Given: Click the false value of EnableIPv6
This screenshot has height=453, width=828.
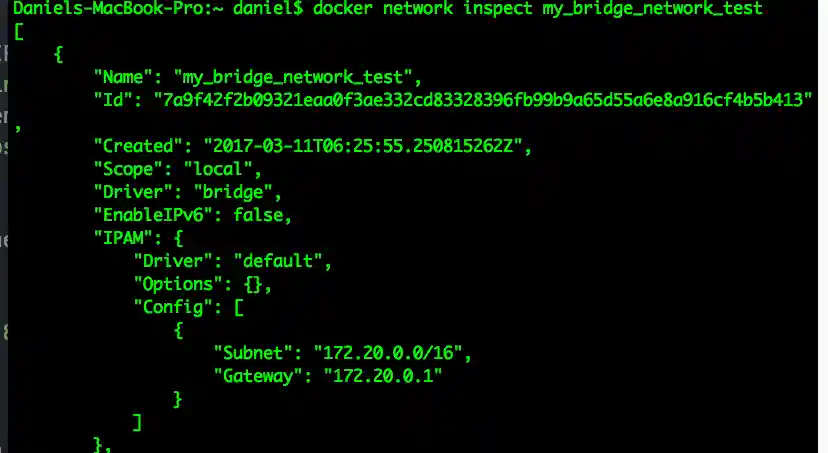Looking at the screenshot, I should pos(262,215).
